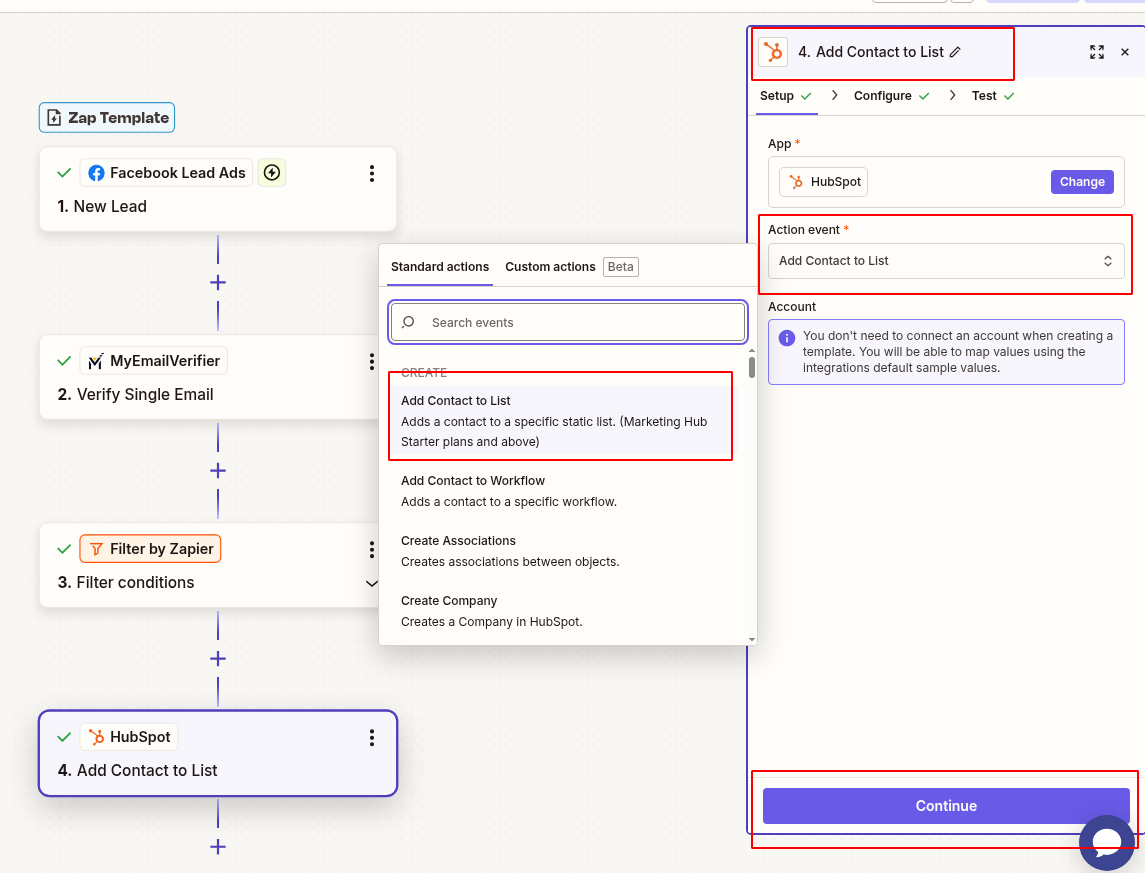Click the Continue button
The width and height of the screenshot is (1145, 873).
pyautogui.click(x=945, y=806)
